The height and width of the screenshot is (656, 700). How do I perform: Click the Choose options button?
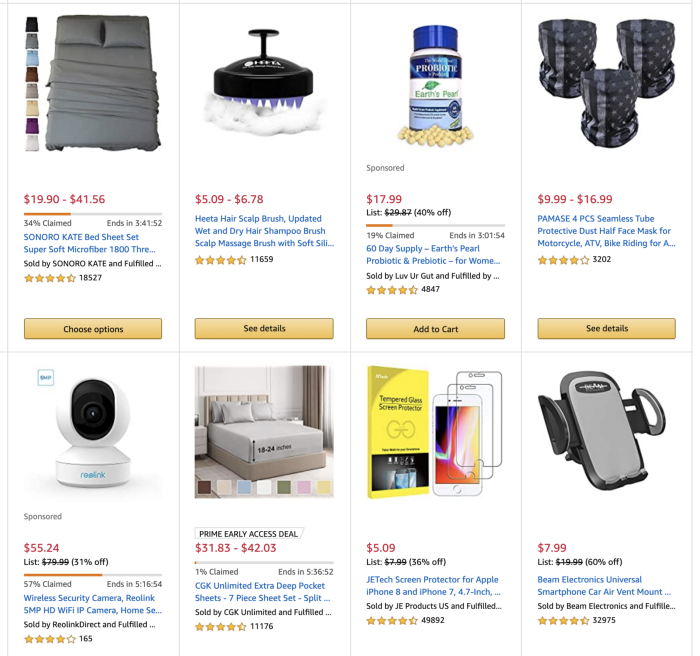point(93,329)
